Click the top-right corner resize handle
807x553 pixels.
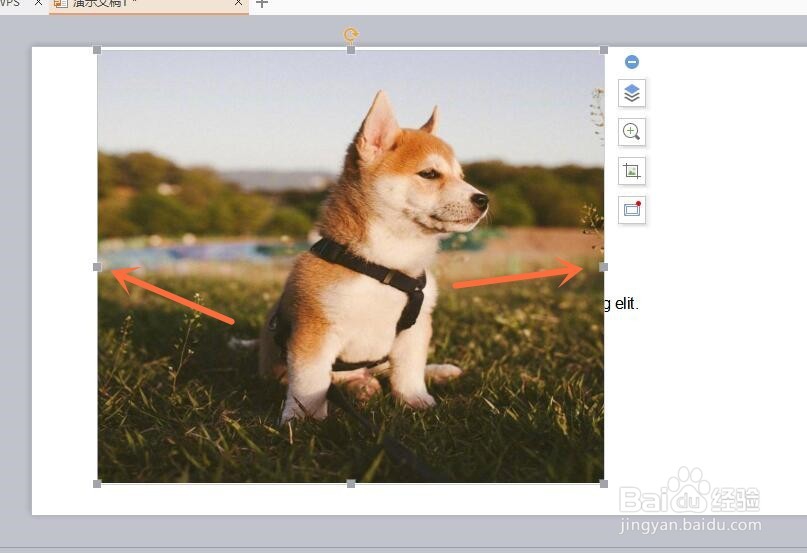[604, 50]
